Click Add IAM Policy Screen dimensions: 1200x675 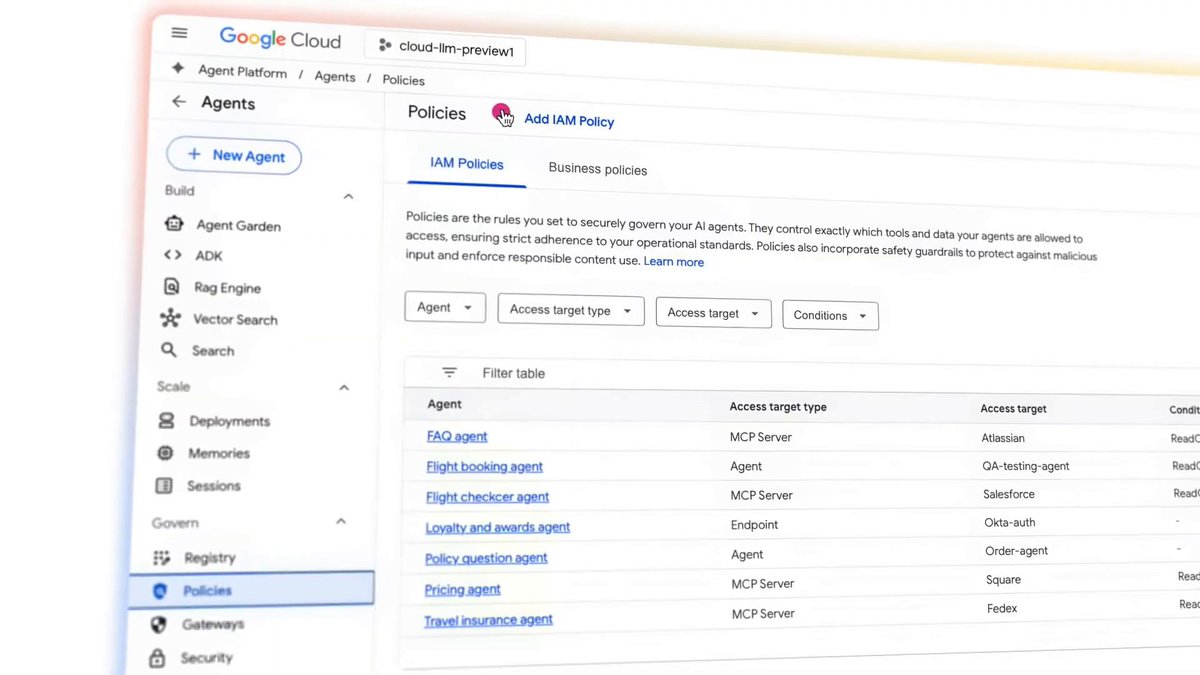click(569, 120)
